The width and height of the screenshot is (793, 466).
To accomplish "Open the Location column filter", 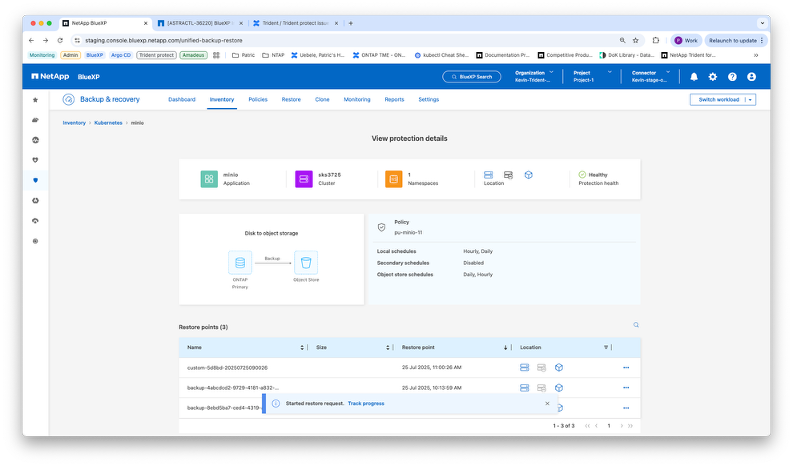I will click(x=606, y=347).
